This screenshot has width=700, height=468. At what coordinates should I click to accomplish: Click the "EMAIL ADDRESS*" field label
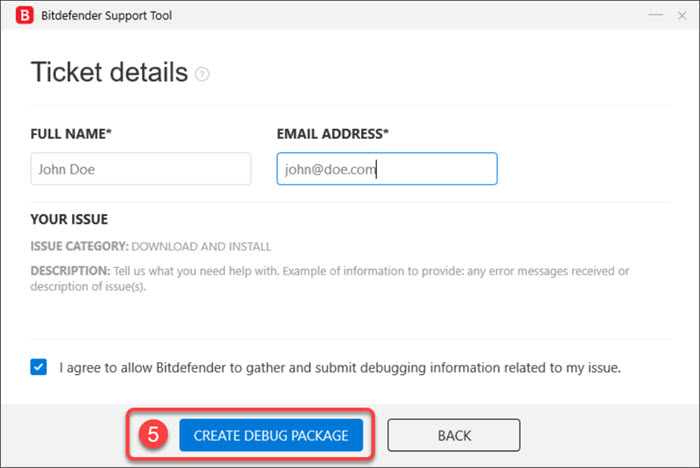pos(333,134)
